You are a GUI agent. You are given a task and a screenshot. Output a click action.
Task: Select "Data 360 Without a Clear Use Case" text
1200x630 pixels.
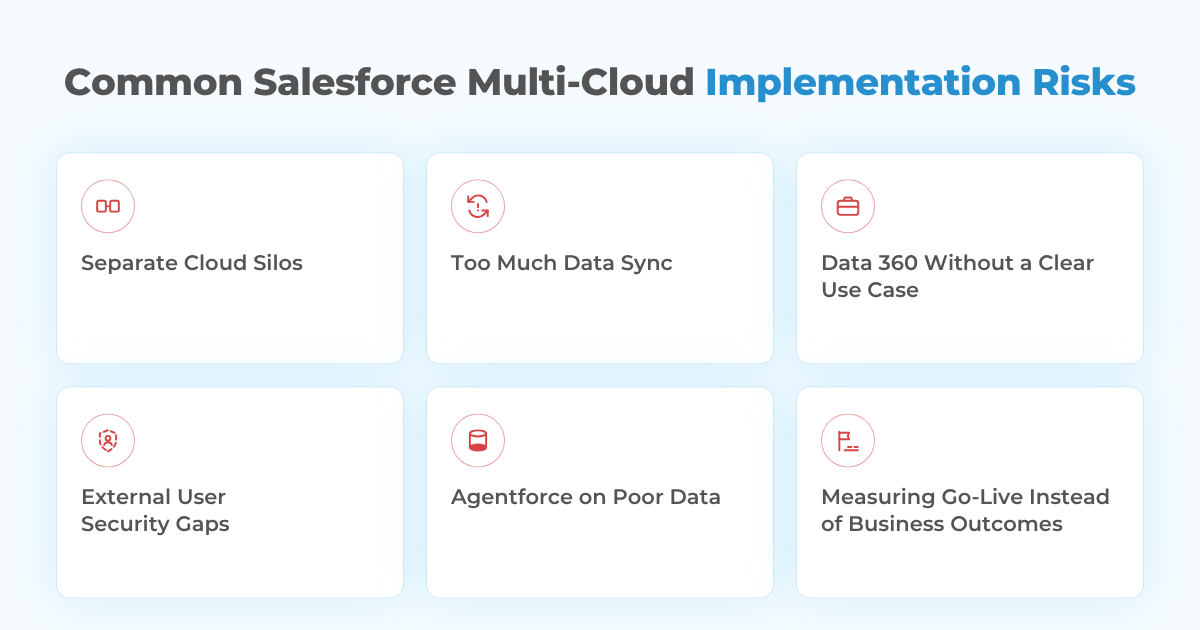click(958, 276)
